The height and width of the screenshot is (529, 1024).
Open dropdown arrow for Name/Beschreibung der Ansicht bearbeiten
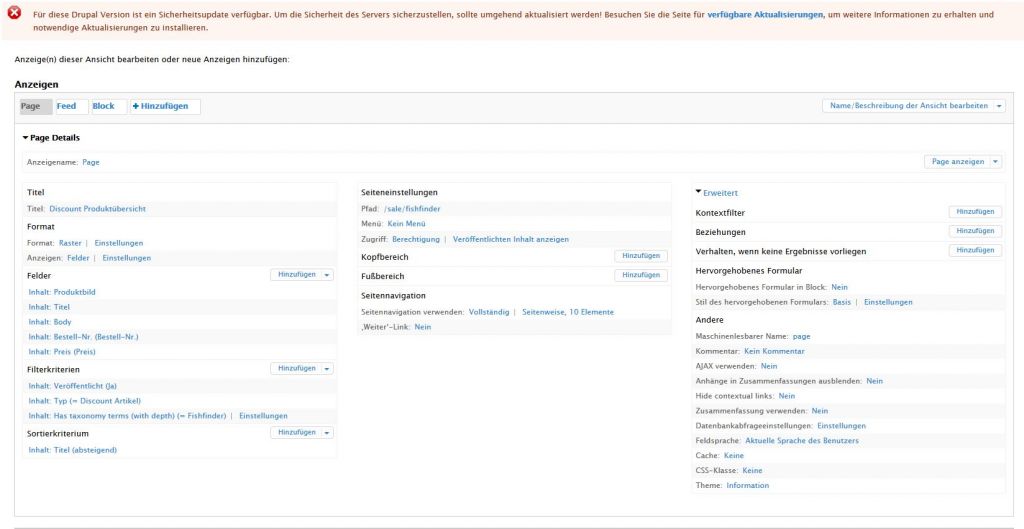(x=1000, y=105)
